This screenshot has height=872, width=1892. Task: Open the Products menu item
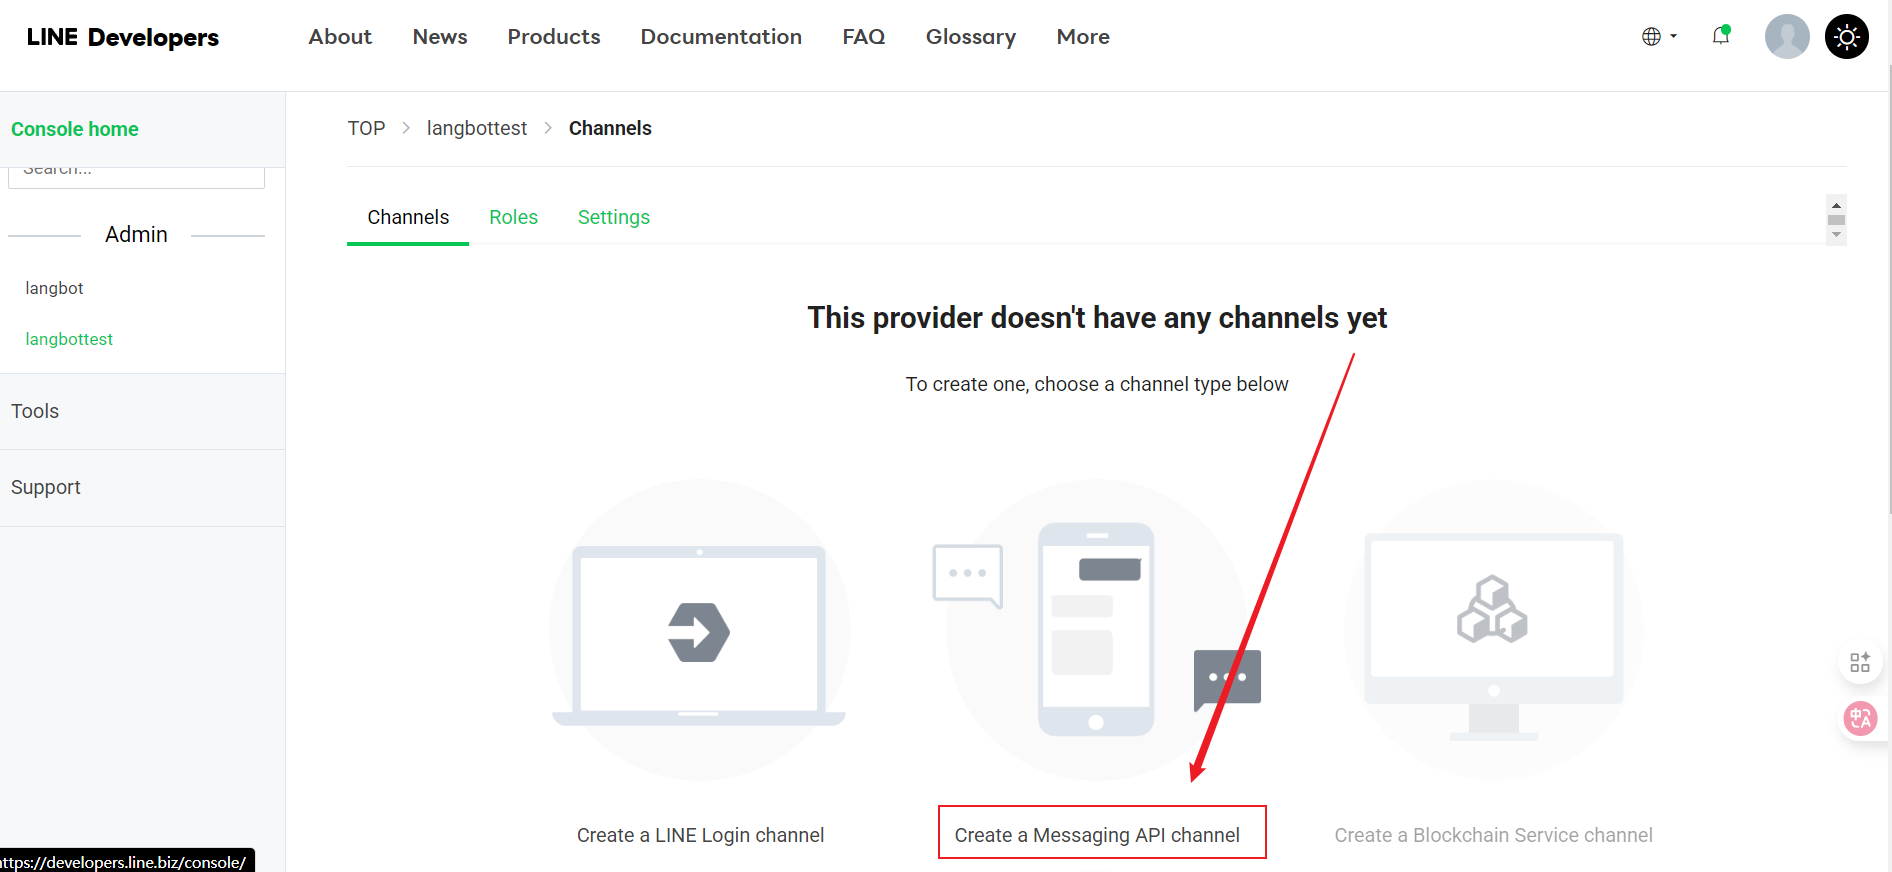coord(553,37)
